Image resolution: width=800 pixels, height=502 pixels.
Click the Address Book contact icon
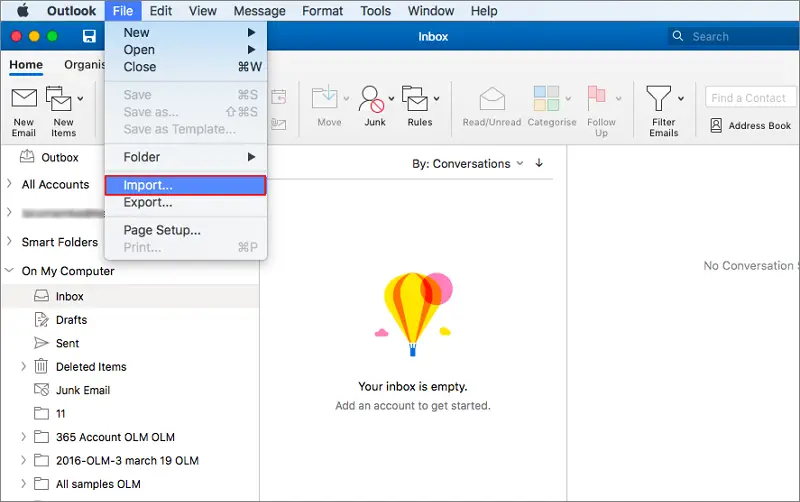coord(716,126)
